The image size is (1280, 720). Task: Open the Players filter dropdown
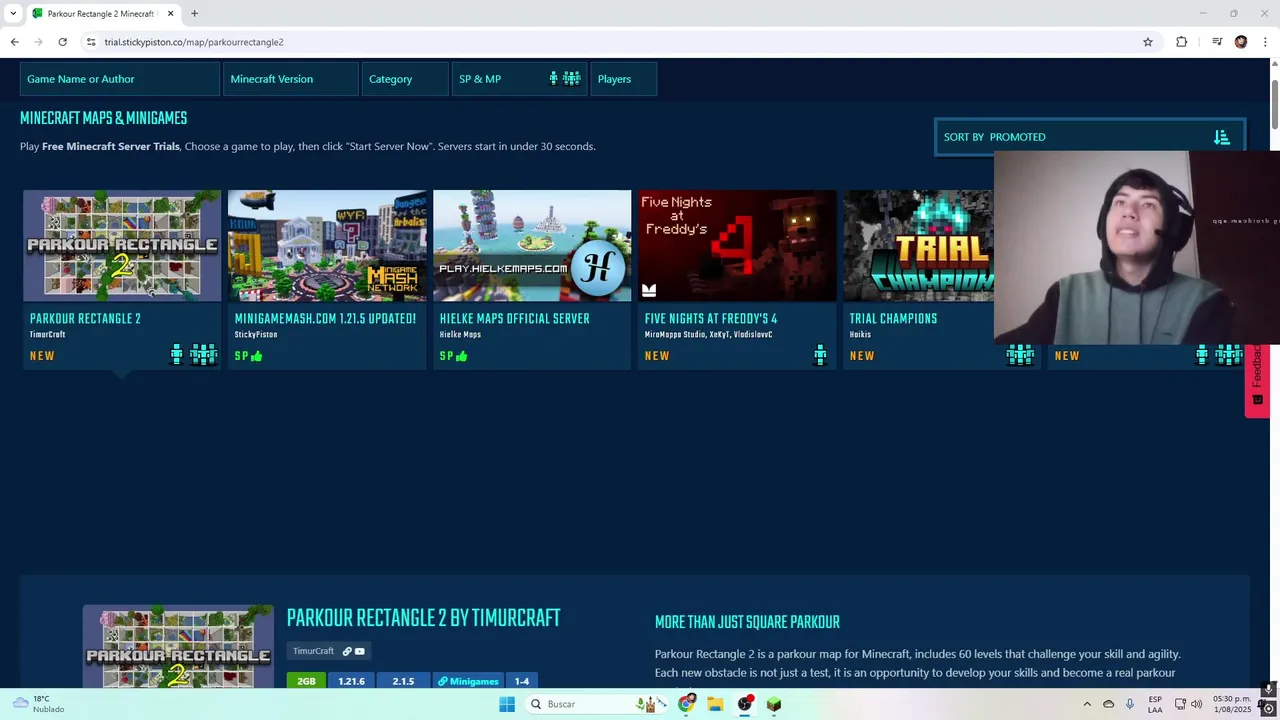[624, 79]
